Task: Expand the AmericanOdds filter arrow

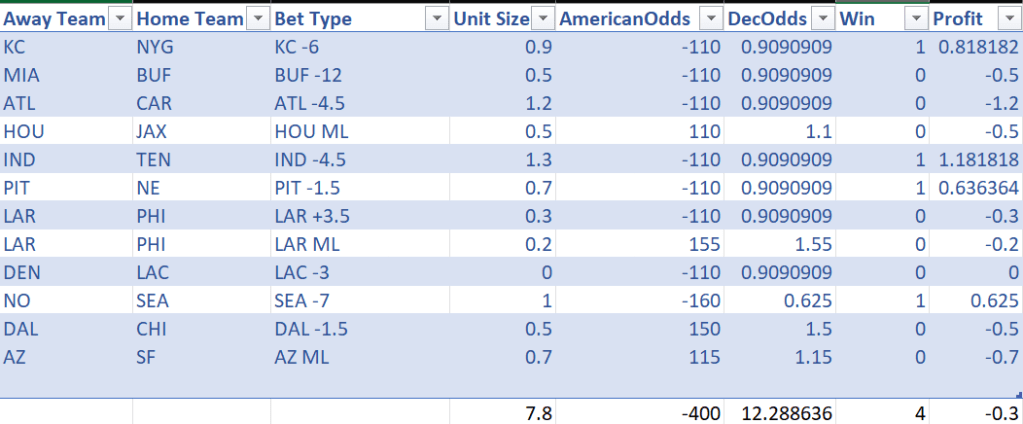Action: (710, 19)
